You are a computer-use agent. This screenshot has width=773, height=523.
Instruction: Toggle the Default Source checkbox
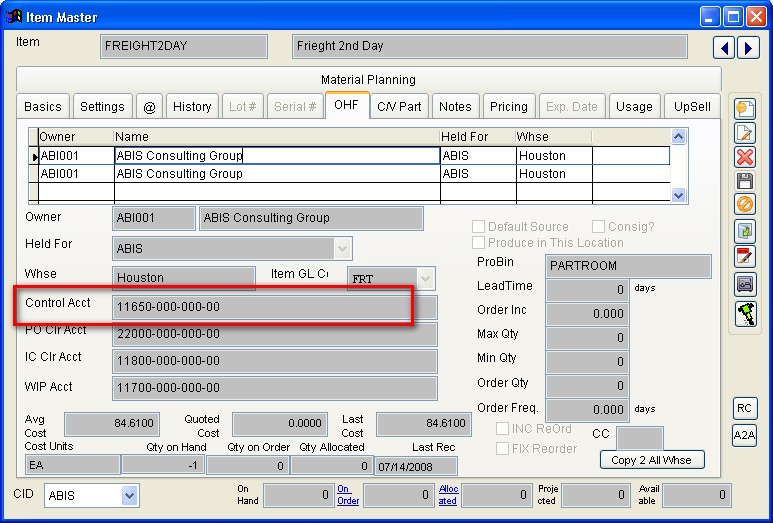coord(479,227)
